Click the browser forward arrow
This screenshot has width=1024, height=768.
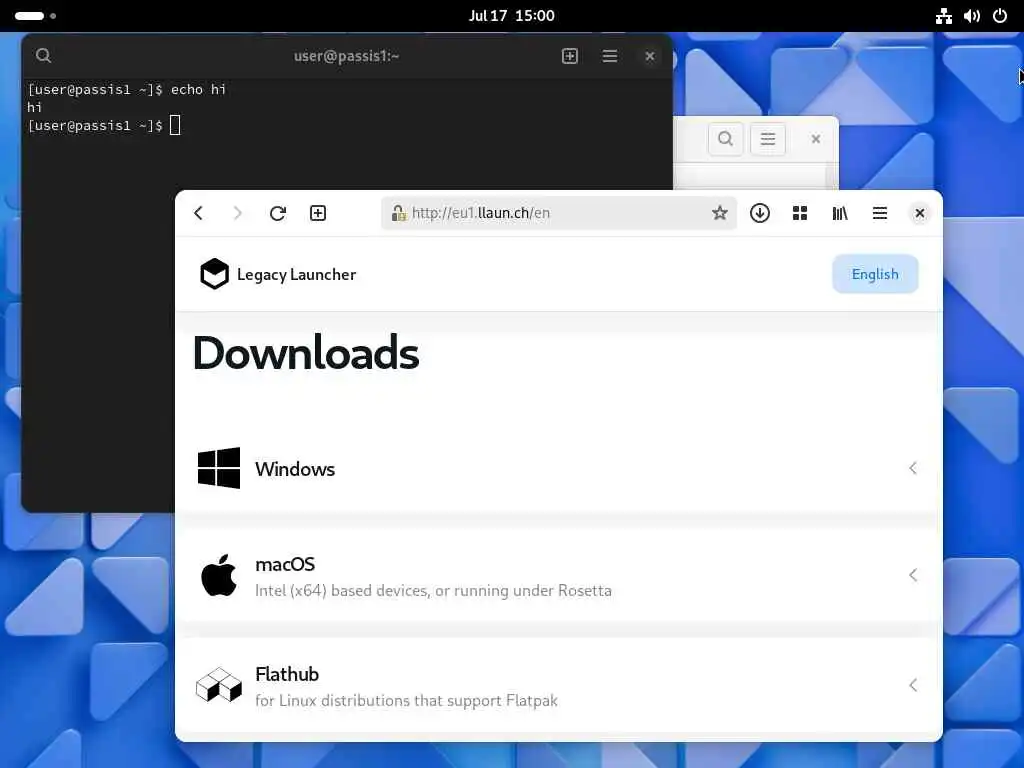(x=238, y=213)
